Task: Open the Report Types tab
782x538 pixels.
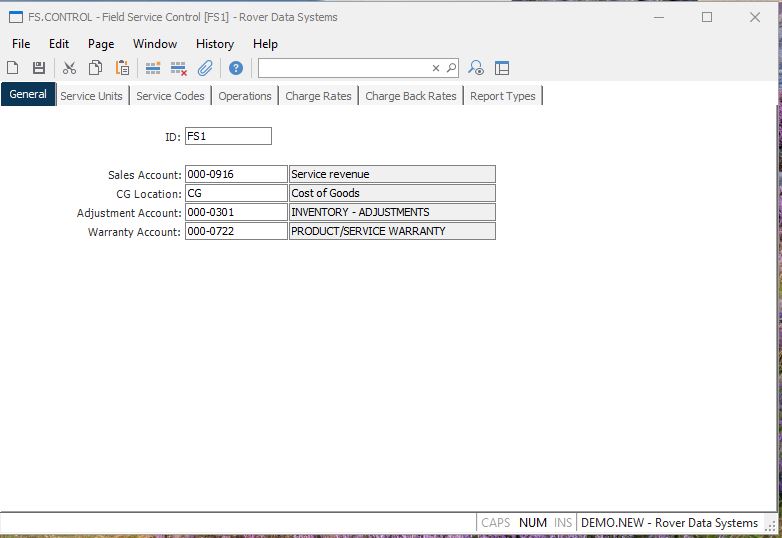Action: 503,96
